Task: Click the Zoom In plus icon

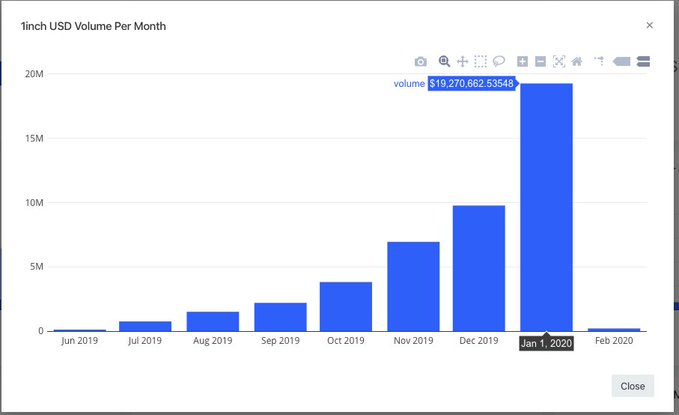Action: pyautogui.click(x=522, y=62)
